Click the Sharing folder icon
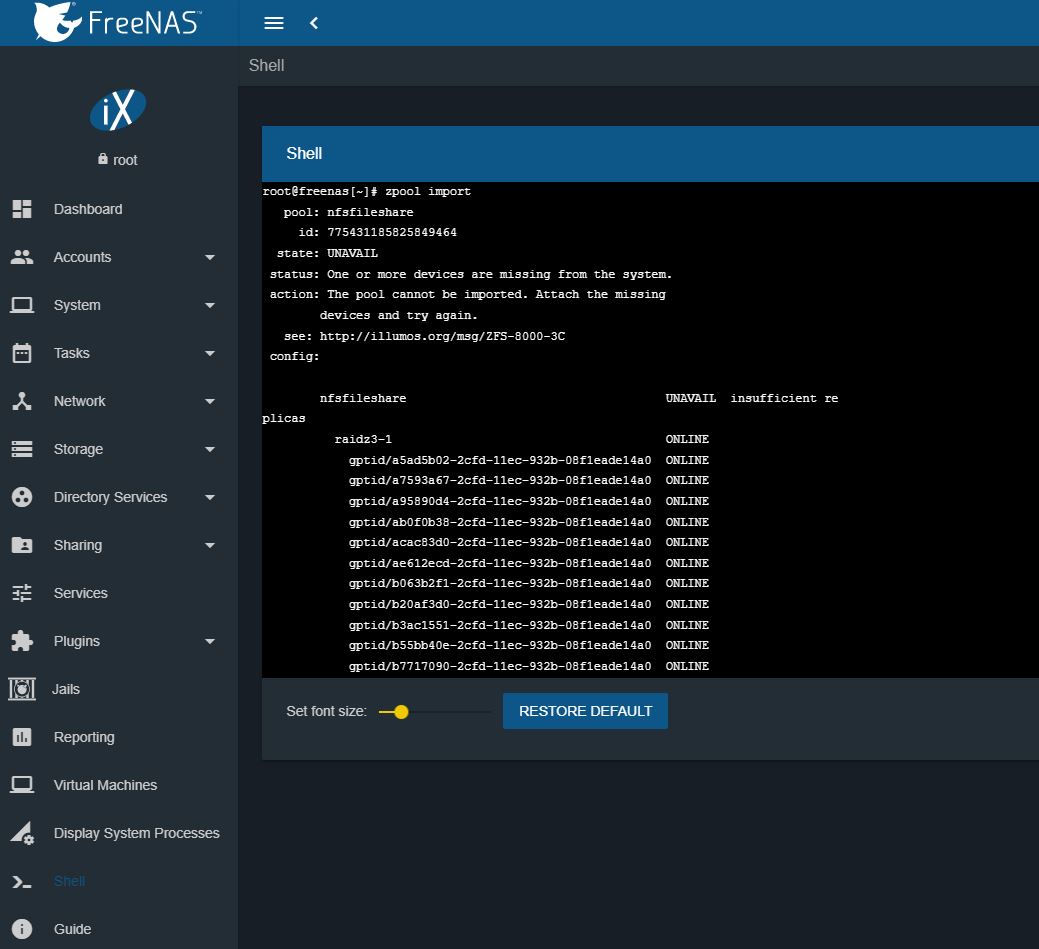Viewport: 1039px width, 949px height. tap(22, 545)
